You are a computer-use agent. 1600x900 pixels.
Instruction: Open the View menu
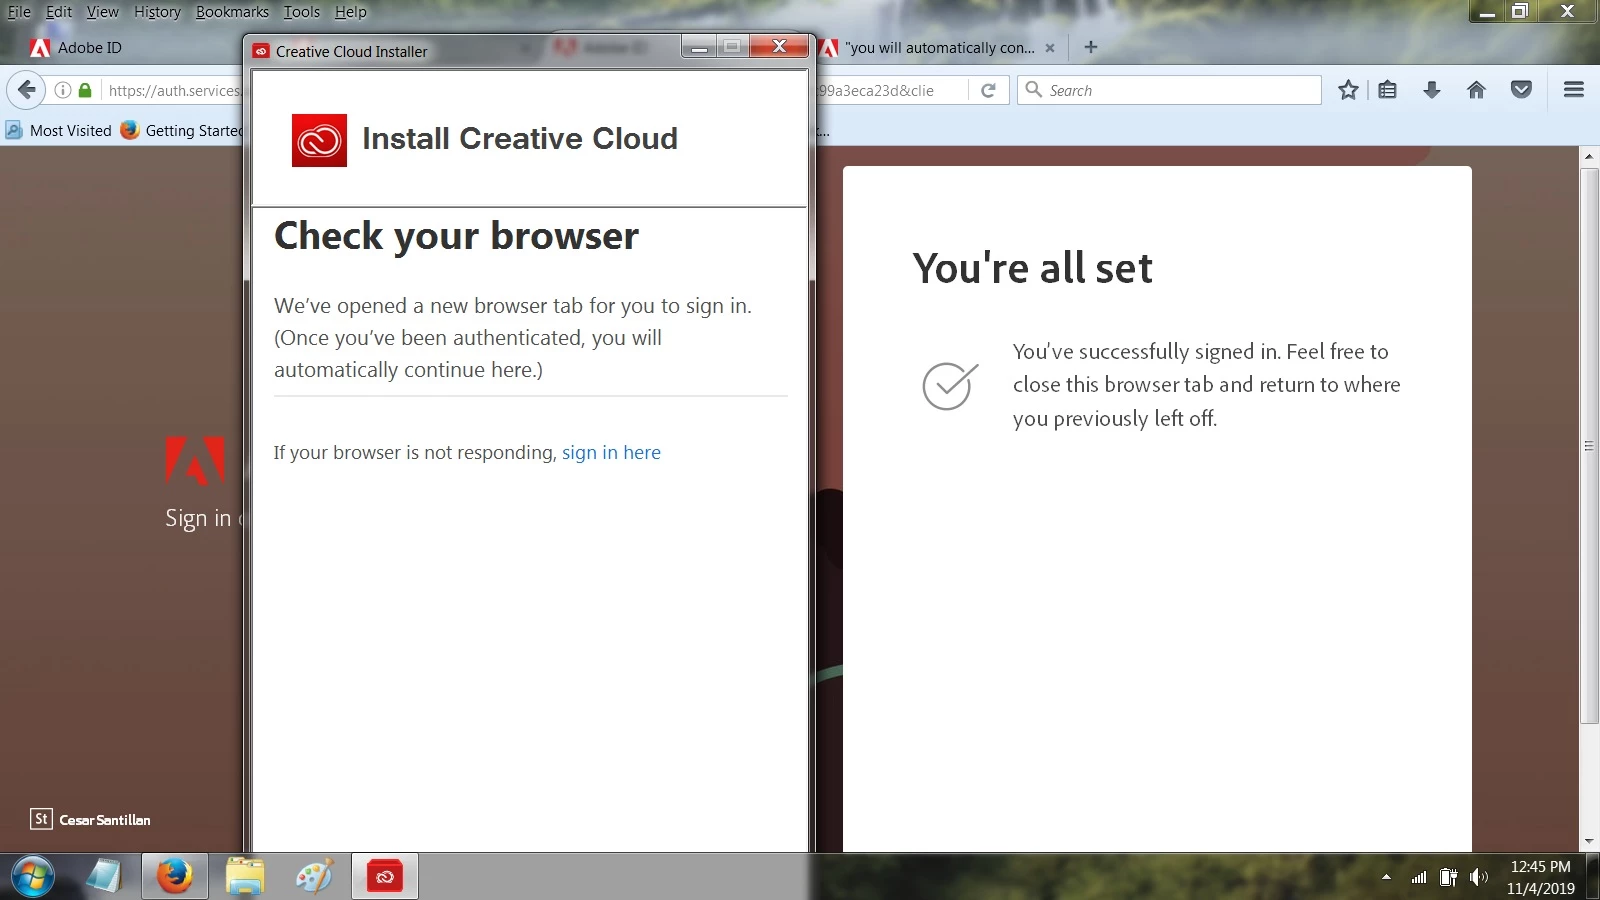pos(102,12)
